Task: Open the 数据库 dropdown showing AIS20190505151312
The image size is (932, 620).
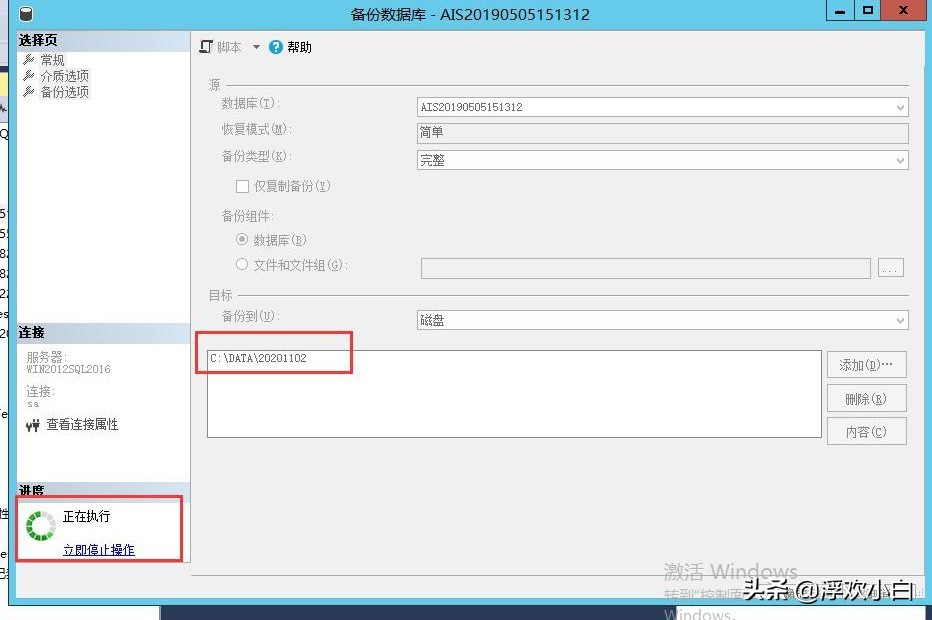Action: coord(899,107)
